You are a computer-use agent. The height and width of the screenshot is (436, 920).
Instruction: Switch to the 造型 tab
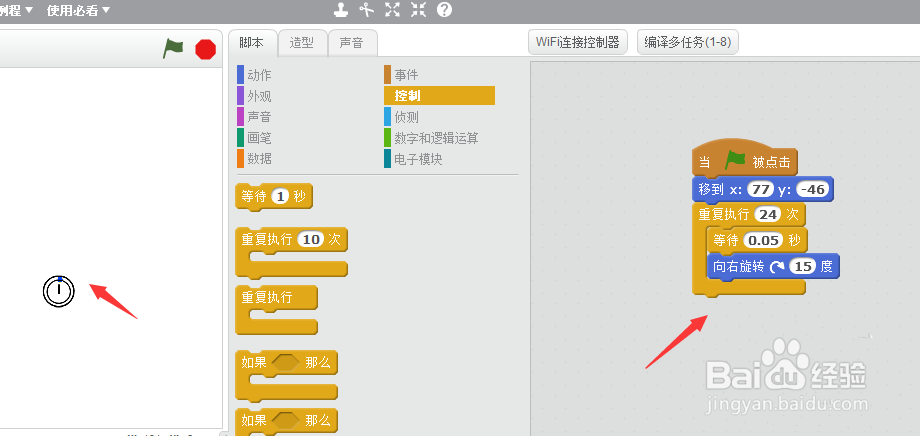click(302, 43)
